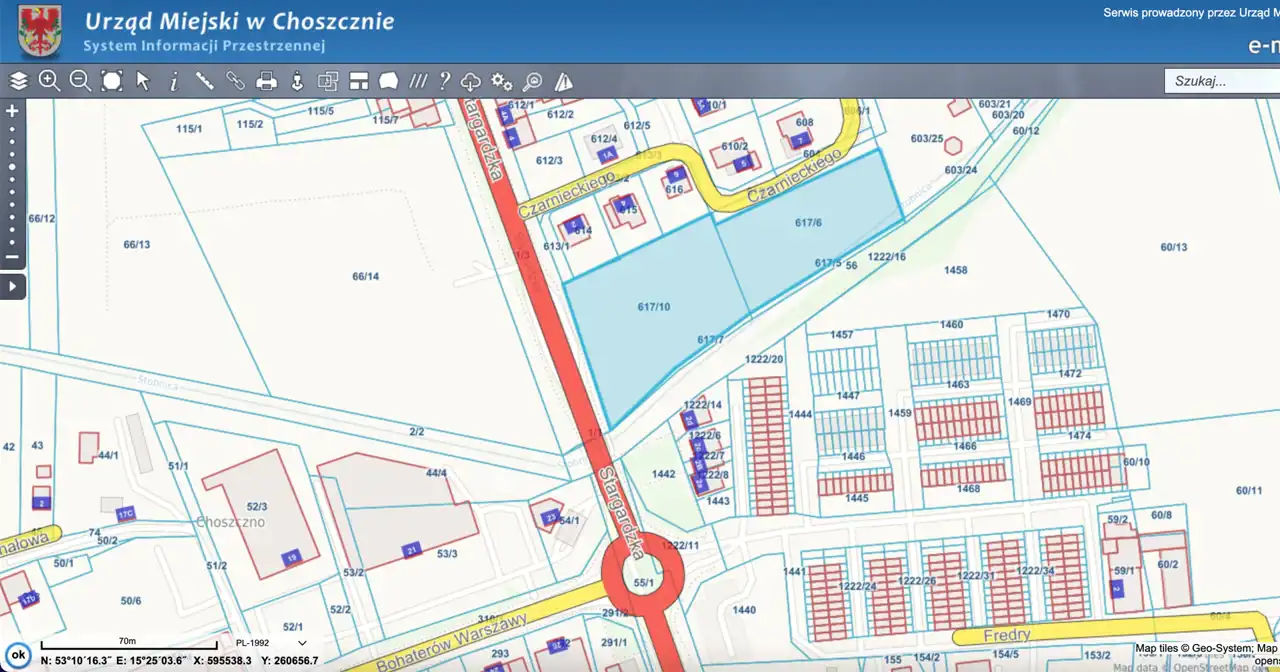The height and width of the screenshot is (672, 1280).
Task: Activate the object information tool
Action: 173,82
